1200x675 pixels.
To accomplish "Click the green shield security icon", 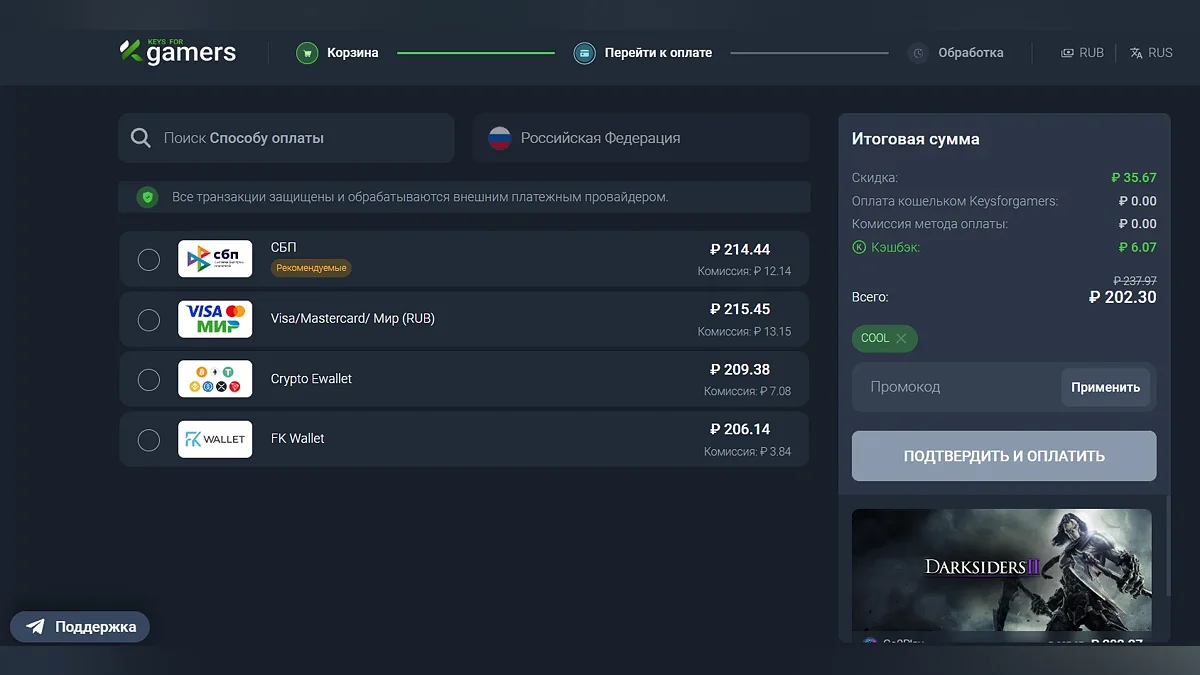I will (x=148, y=197).
